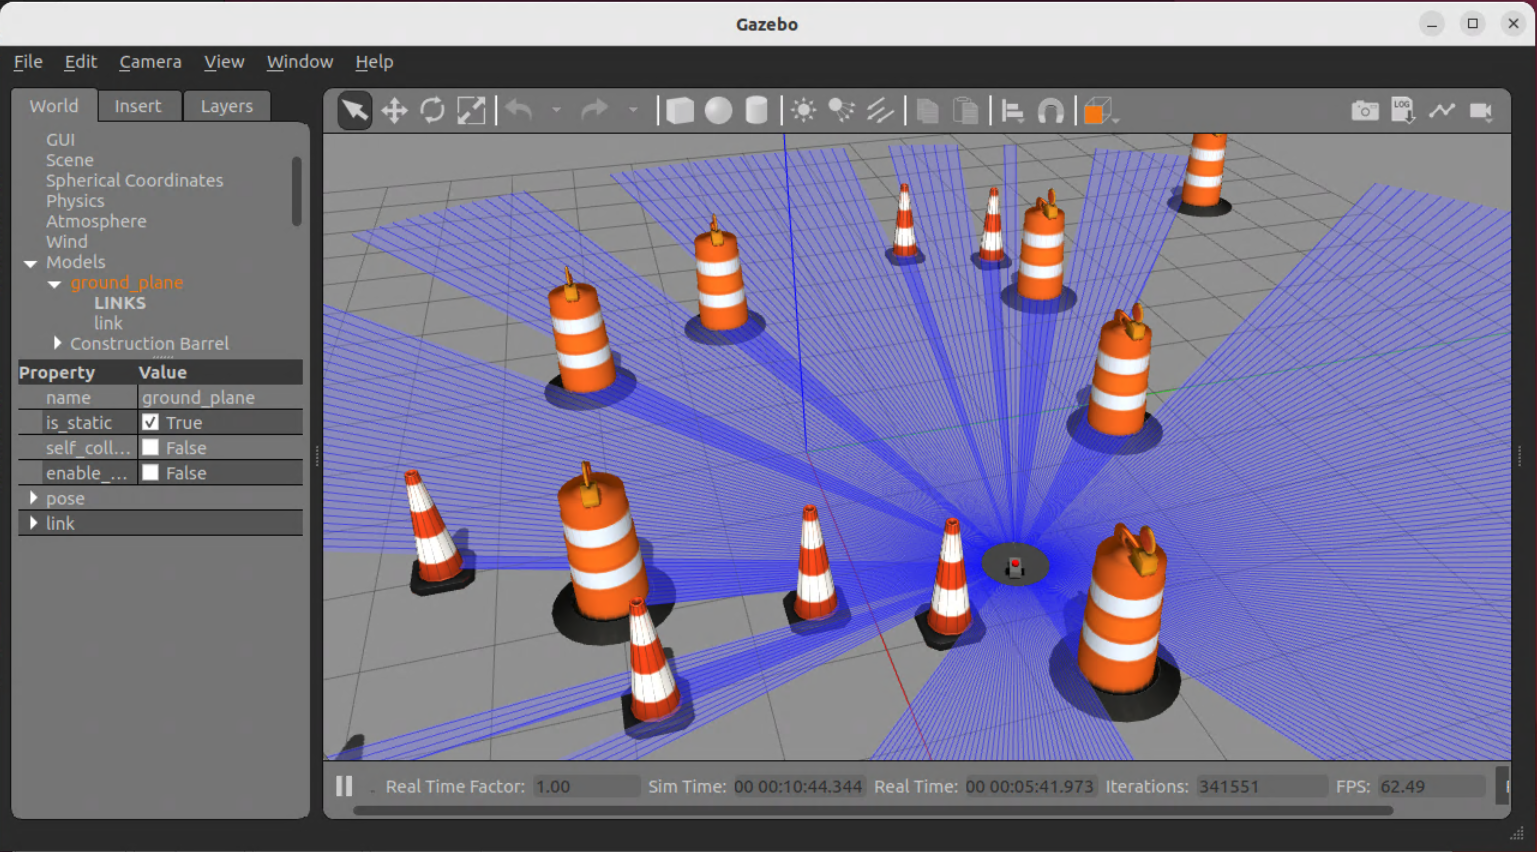The width and height of the screenshot is (1537, 852).
Task: Click the redo arrow icon
Action: 594,110
